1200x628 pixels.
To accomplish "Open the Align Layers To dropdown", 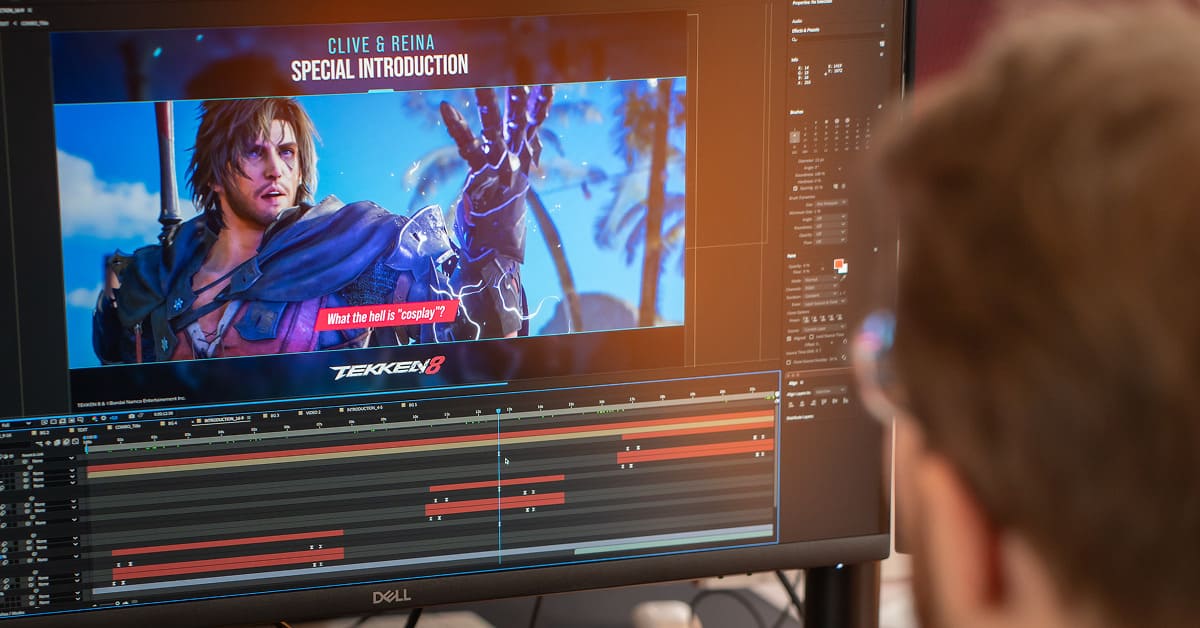I will (x=822, y=393).
